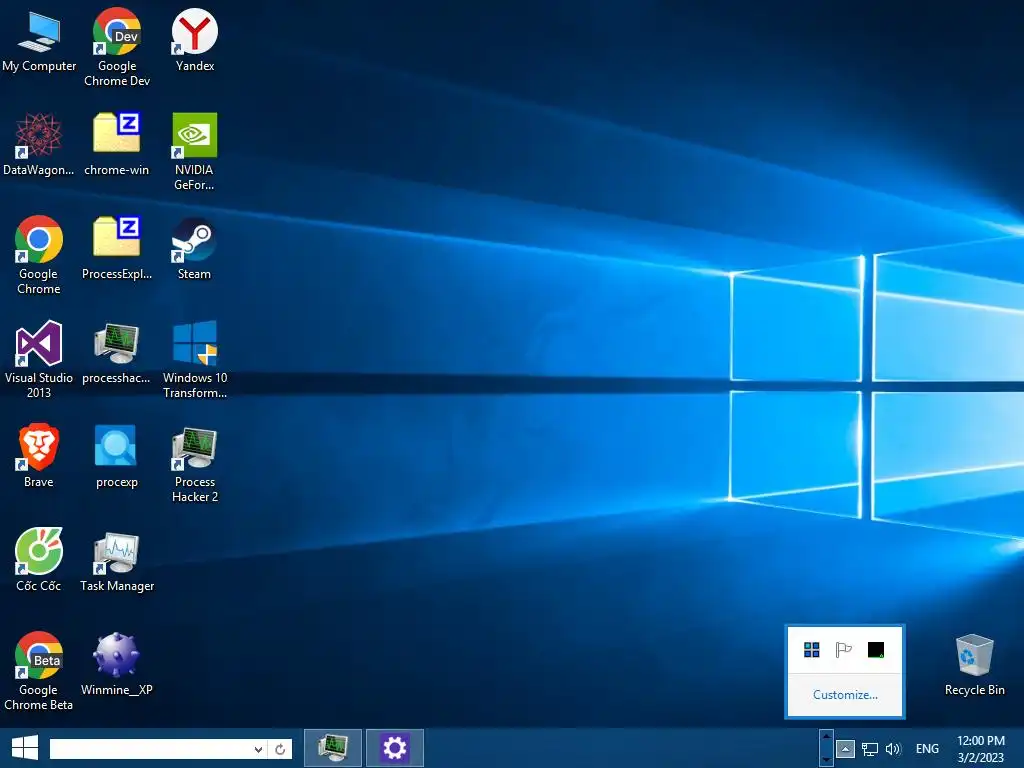This screenshot has height=768, width=1024.
Task: Click the Yandex browser shortcut
Action: (195, 40)
